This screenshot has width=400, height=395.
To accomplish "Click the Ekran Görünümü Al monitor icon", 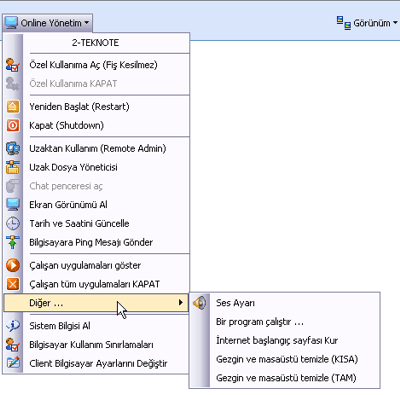I will pyautogui.click(x=13, y=204).
